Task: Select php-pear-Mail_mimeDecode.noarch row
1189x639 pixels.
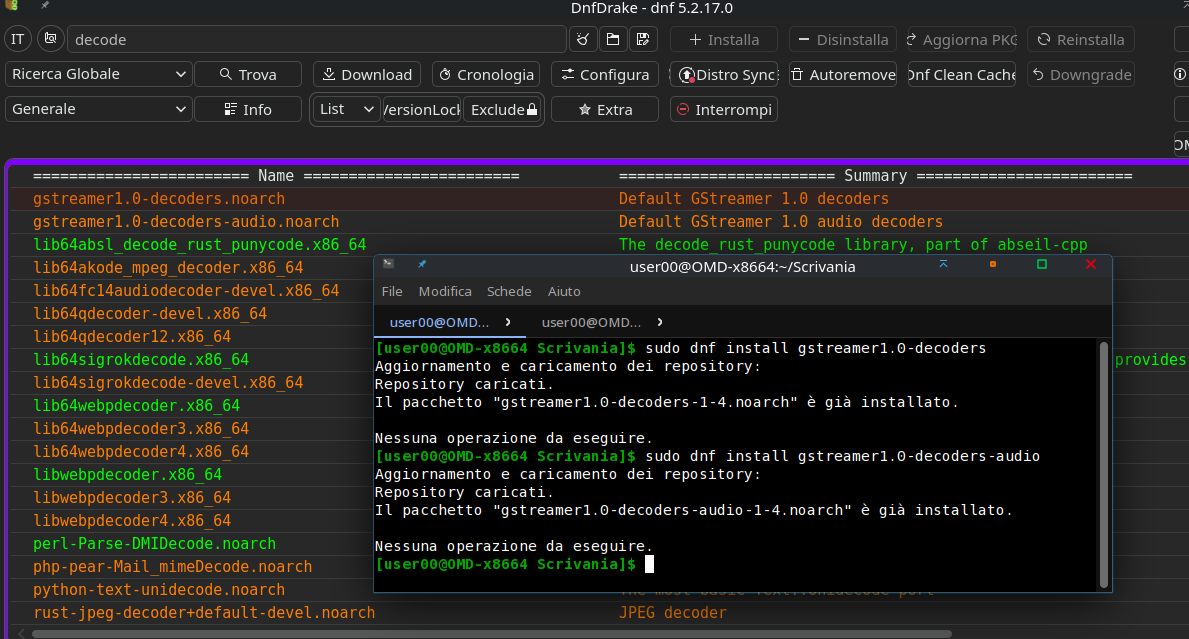Action: click(172, 566)
